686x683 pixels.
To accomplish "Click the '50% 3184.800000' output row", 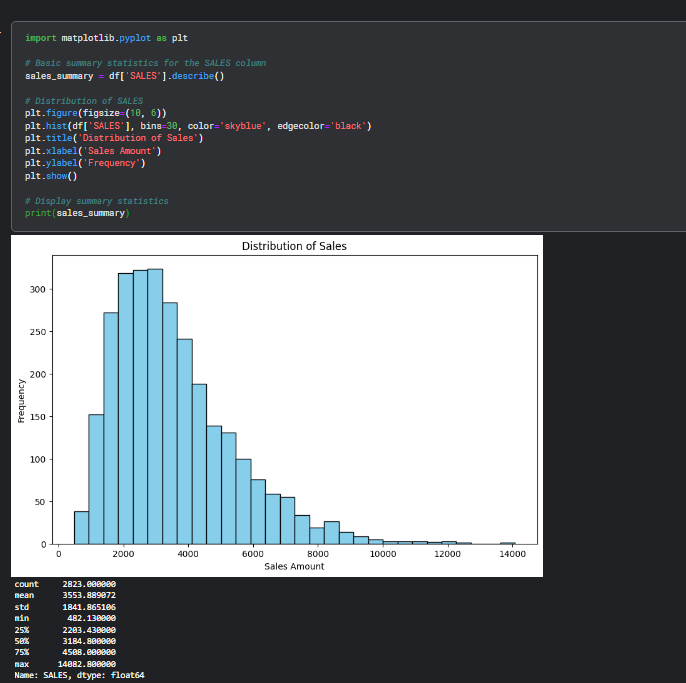I will (65, 641).
